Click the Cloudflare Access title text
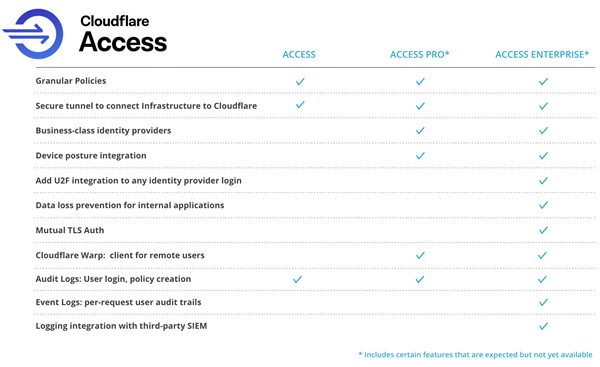 pos(123,33)
